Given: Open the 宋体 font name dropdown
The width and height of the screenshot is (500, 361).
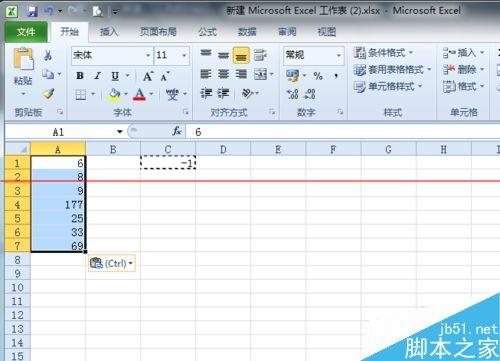Looking at the screenshot, I should (x=148, y=55).
